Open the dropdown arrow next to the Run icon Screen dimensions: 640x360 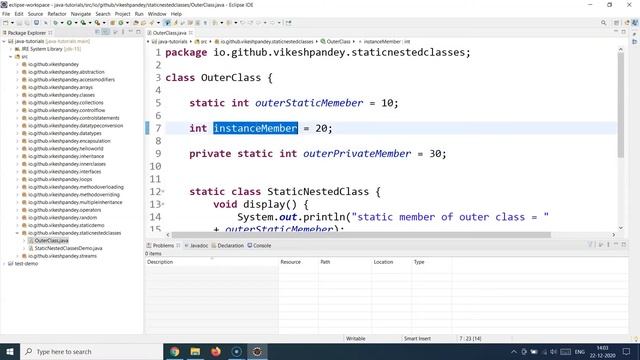(76, 23)
